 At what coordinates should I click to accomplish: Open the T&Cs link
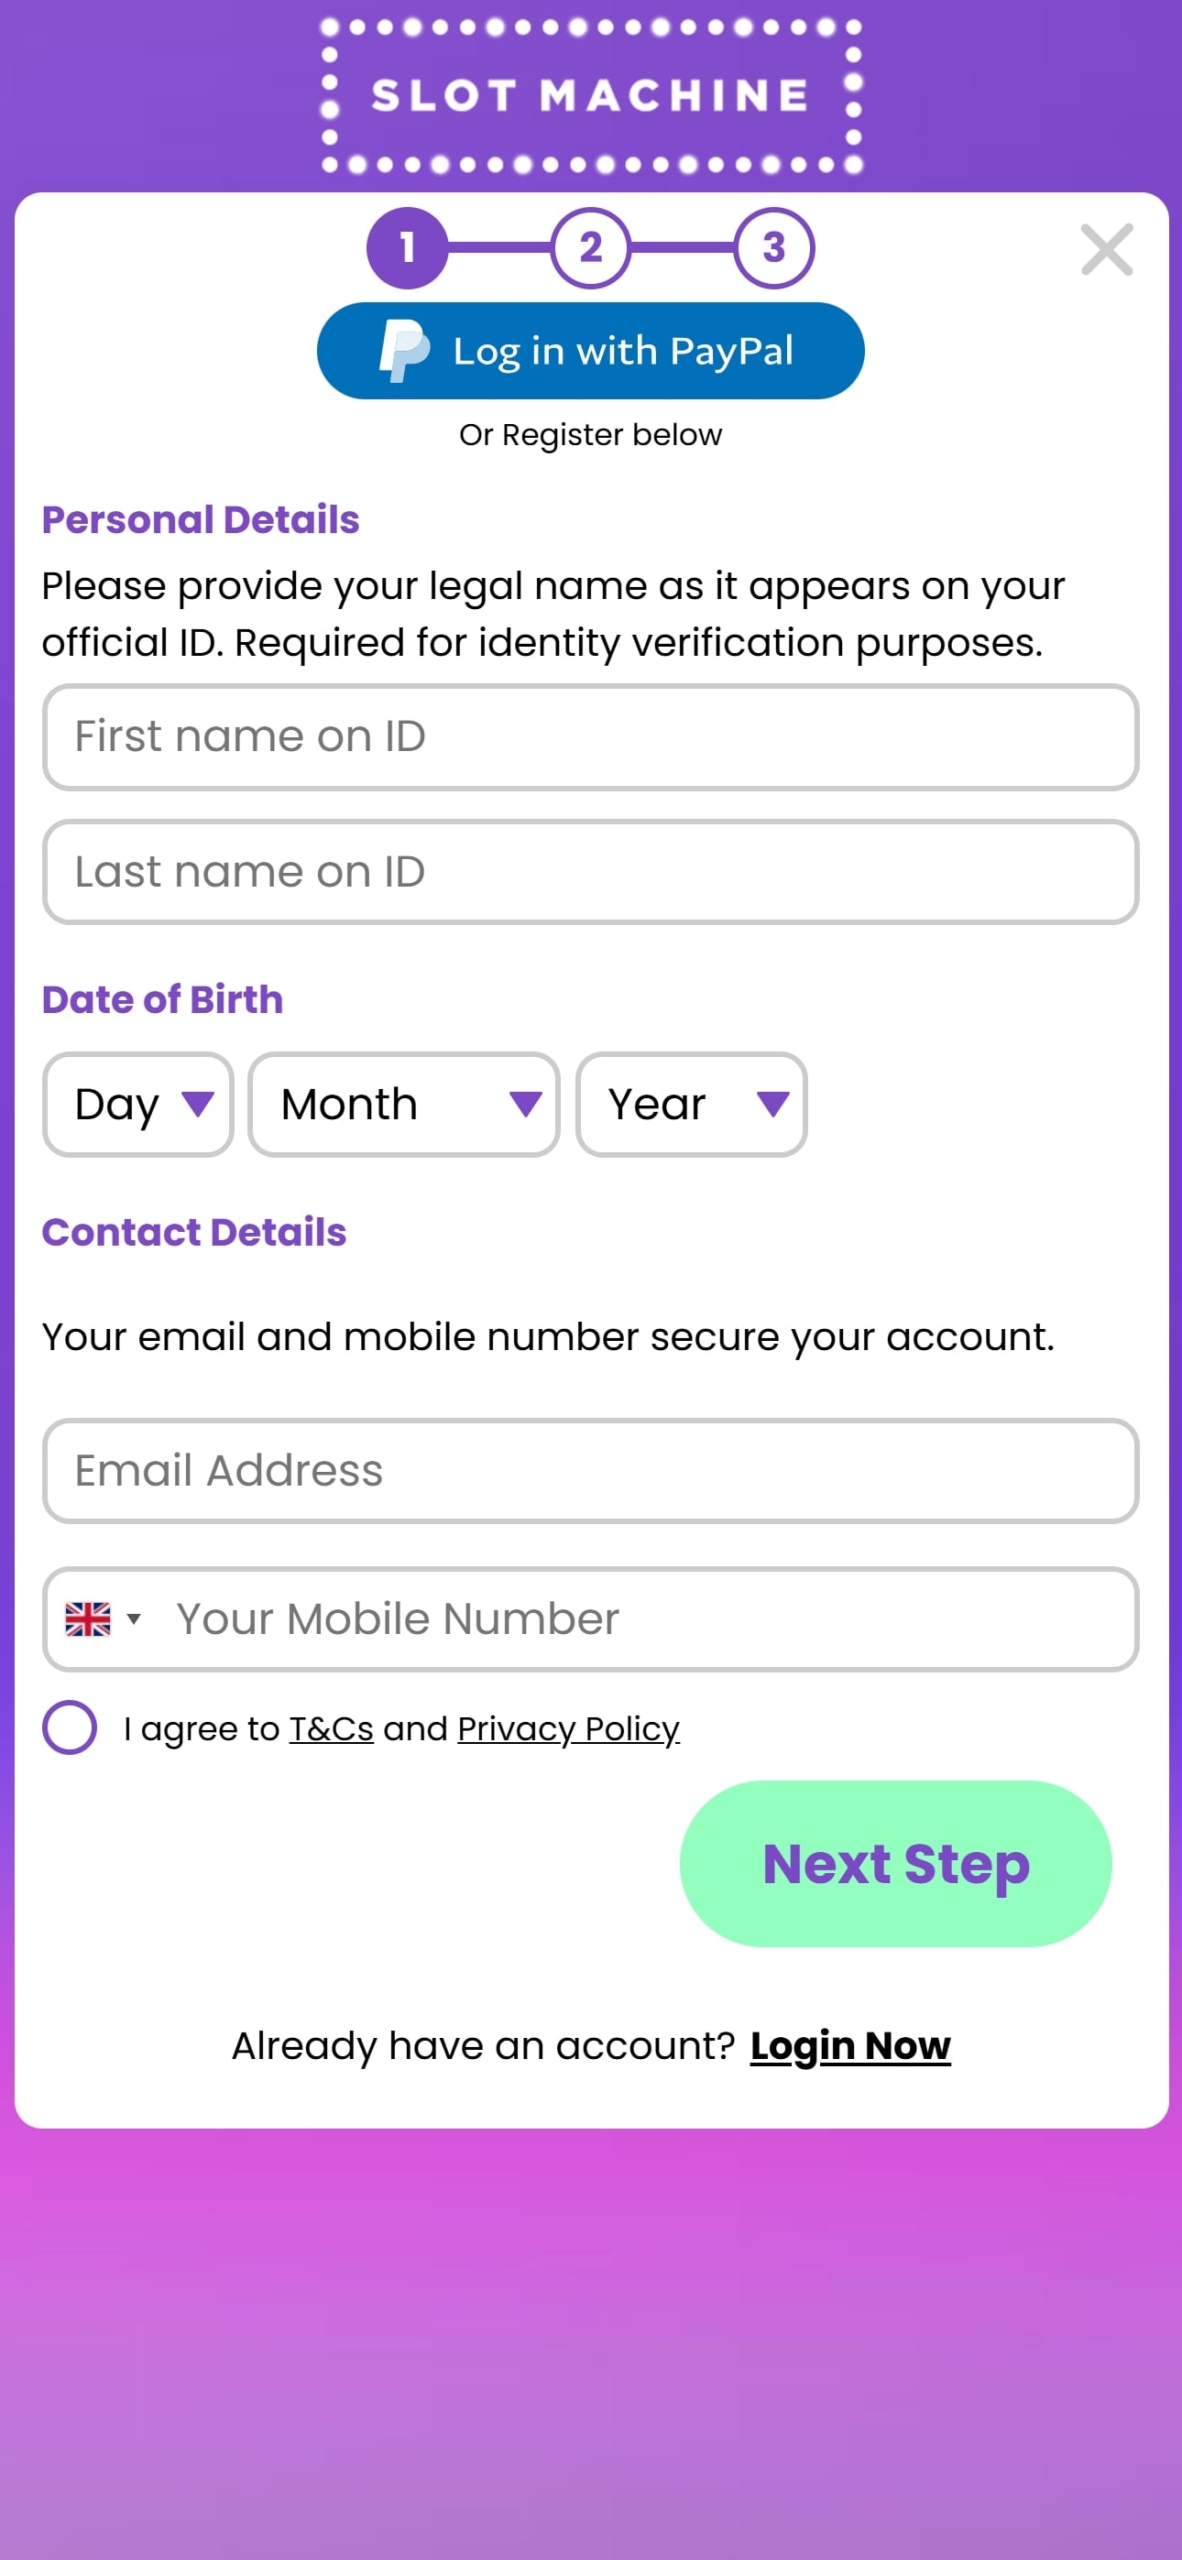pyautogui.click(x=329, y=1728)
